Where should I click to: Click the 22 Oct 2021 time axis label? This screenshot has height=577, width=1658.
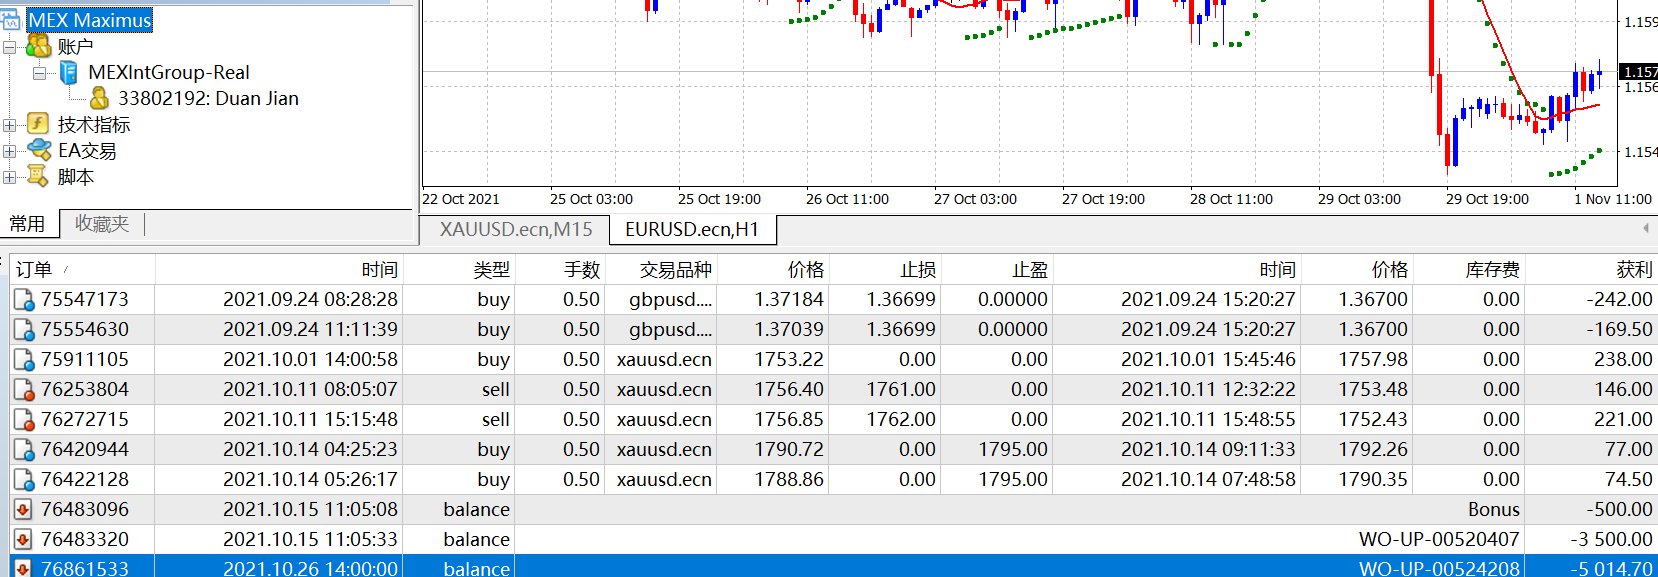point(461,199)
